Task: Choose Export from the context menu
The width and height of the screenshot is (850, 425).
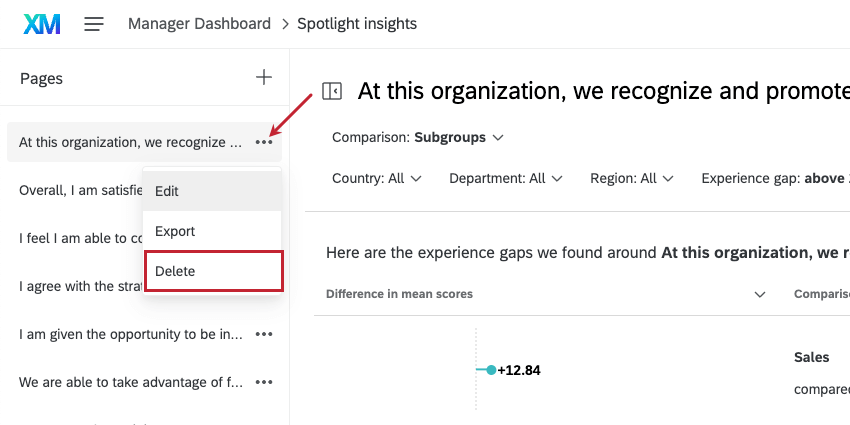Action: click(x=175, y=231)
